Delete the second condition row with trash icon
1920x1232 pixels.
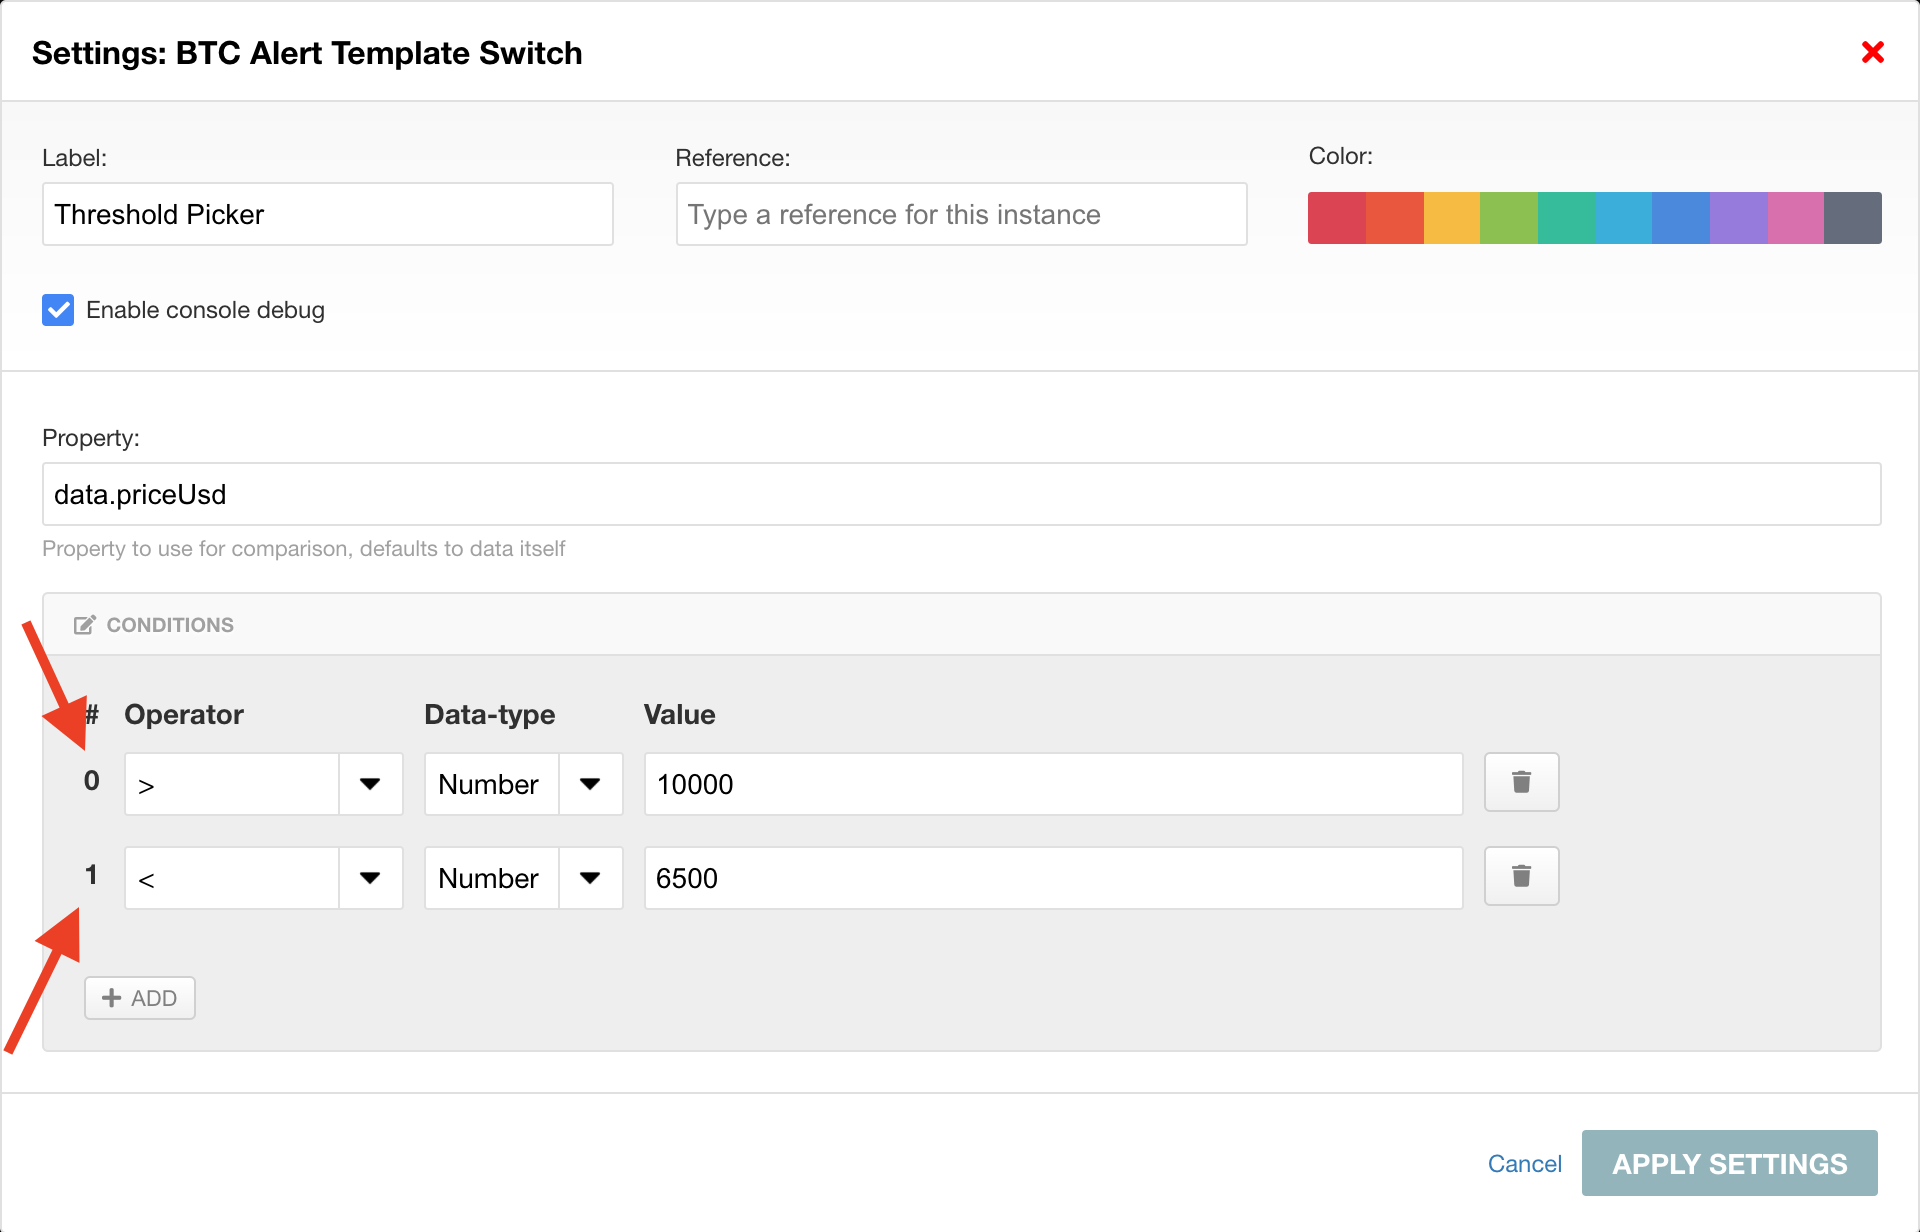[1521, 876]
